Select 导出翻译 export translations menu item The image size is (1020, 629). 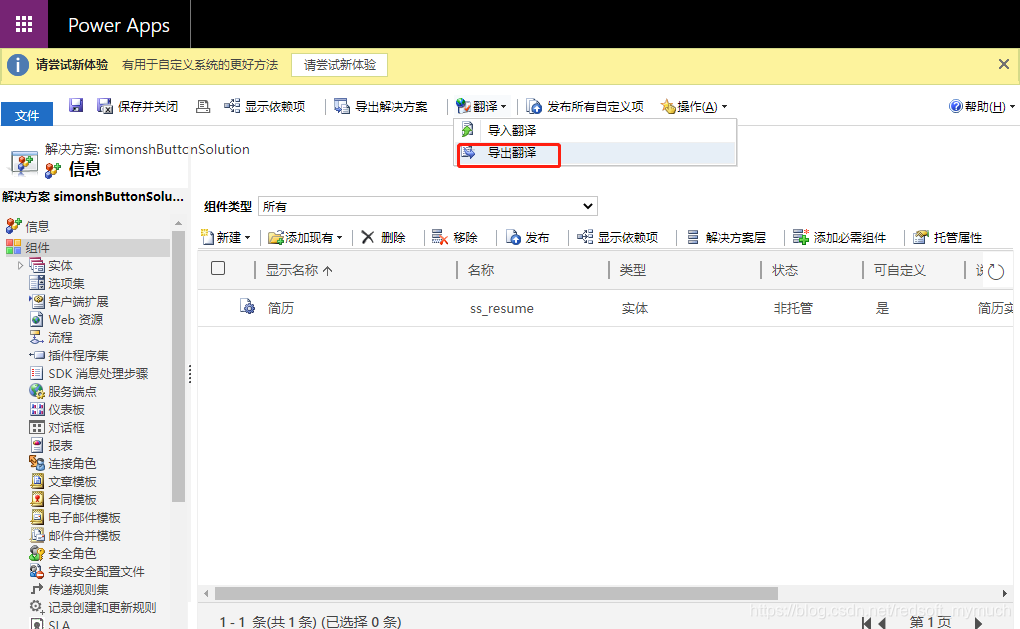point(595,153)
